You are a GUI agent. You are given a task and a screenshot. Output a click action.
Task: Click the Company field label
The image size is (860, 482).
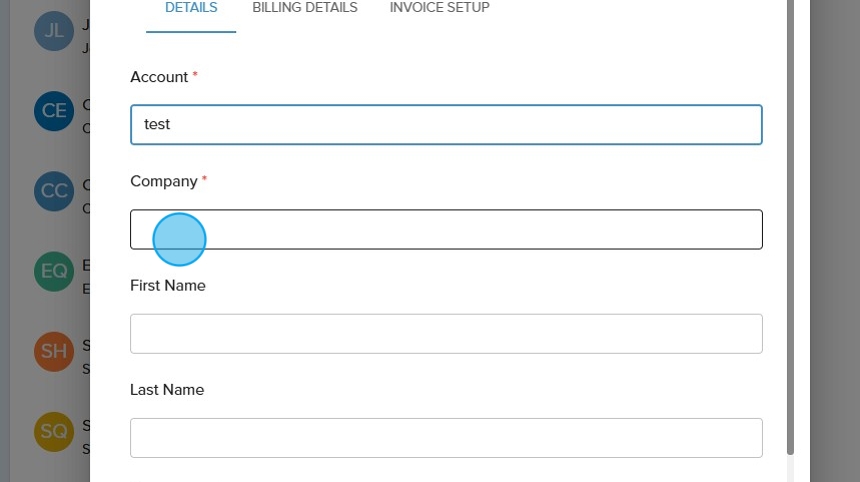(x=164, y=181)
